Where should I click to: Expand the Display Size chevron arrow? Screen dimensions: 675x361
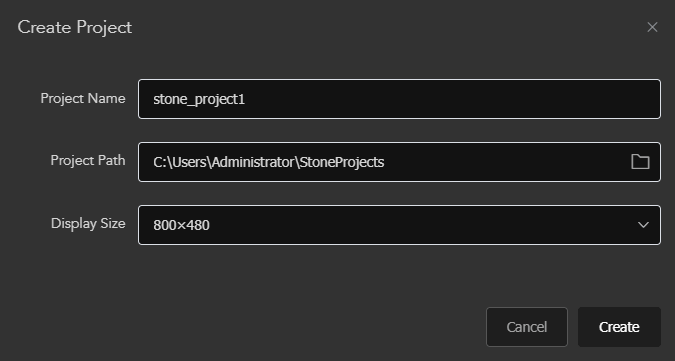[643, 225]
